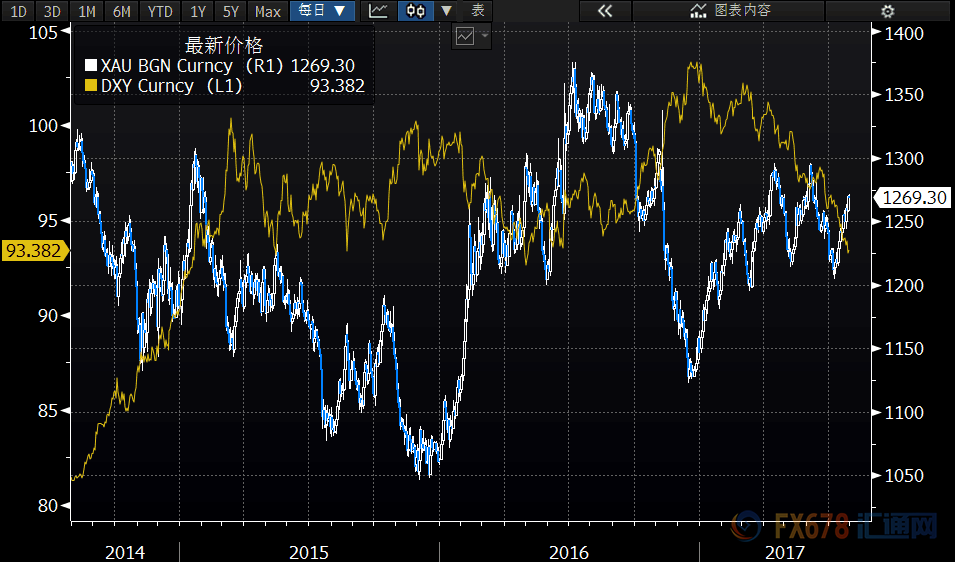Screen dimensions: 955x562
Task: Select the 1D time range
Action: tap(18, 11)
